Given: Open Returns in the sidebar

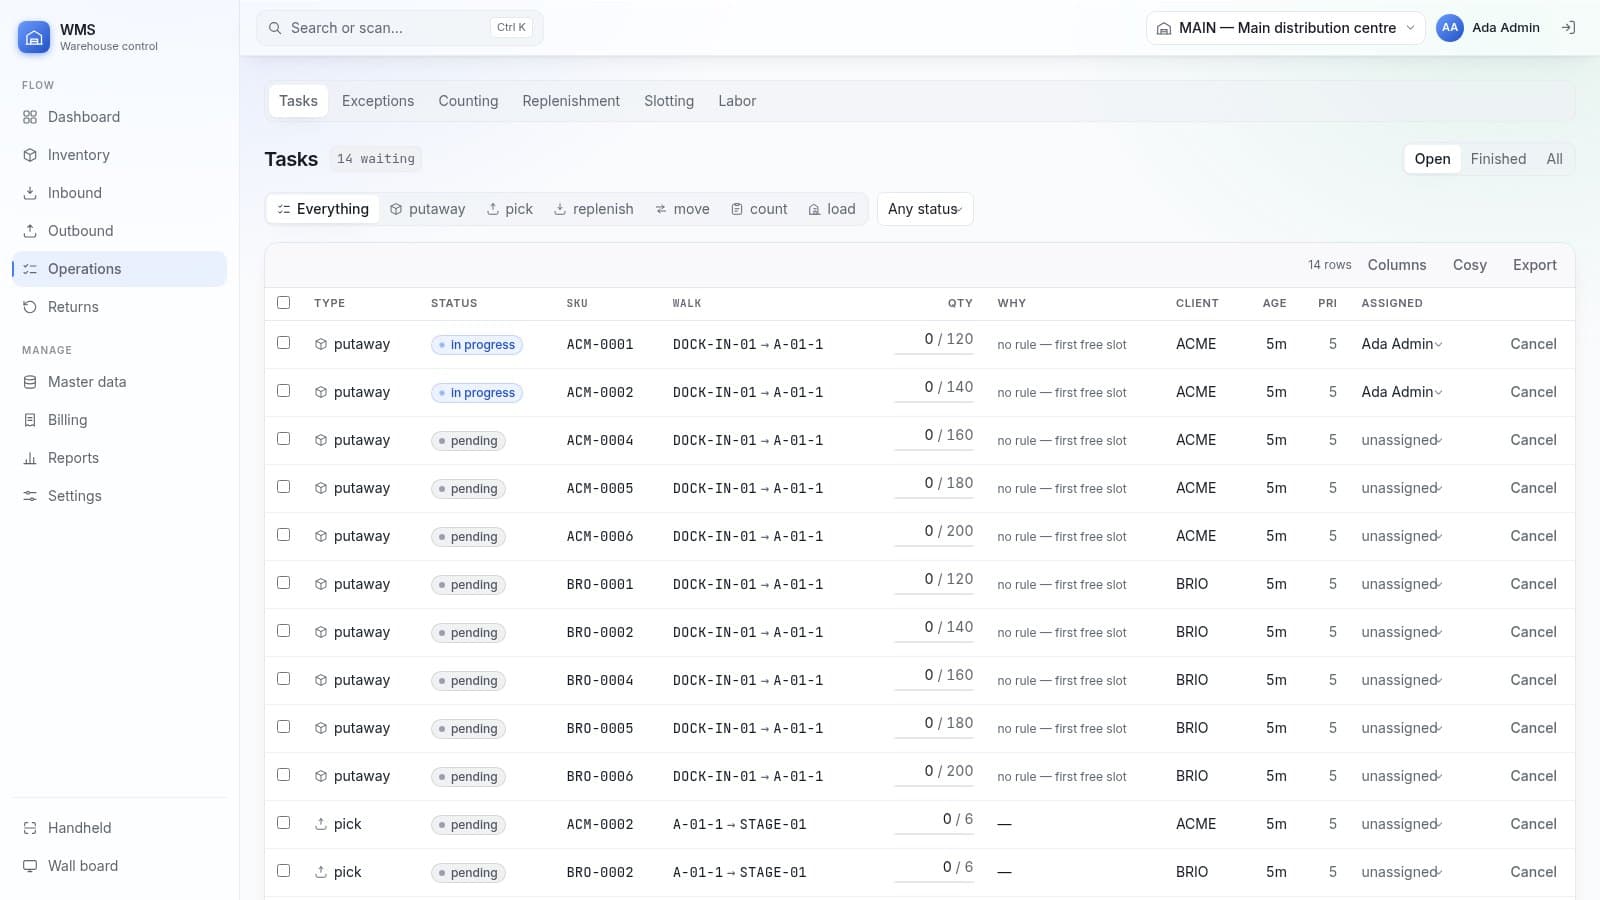Looking at the screenshot, I should tap(119, 307).
